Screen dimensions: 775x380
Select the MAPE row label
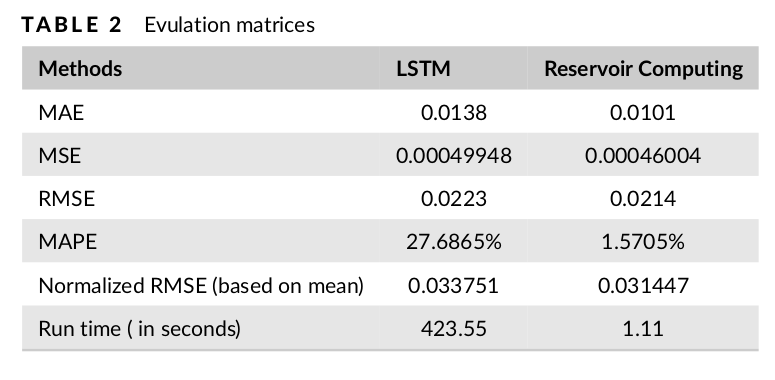point(68,242)
